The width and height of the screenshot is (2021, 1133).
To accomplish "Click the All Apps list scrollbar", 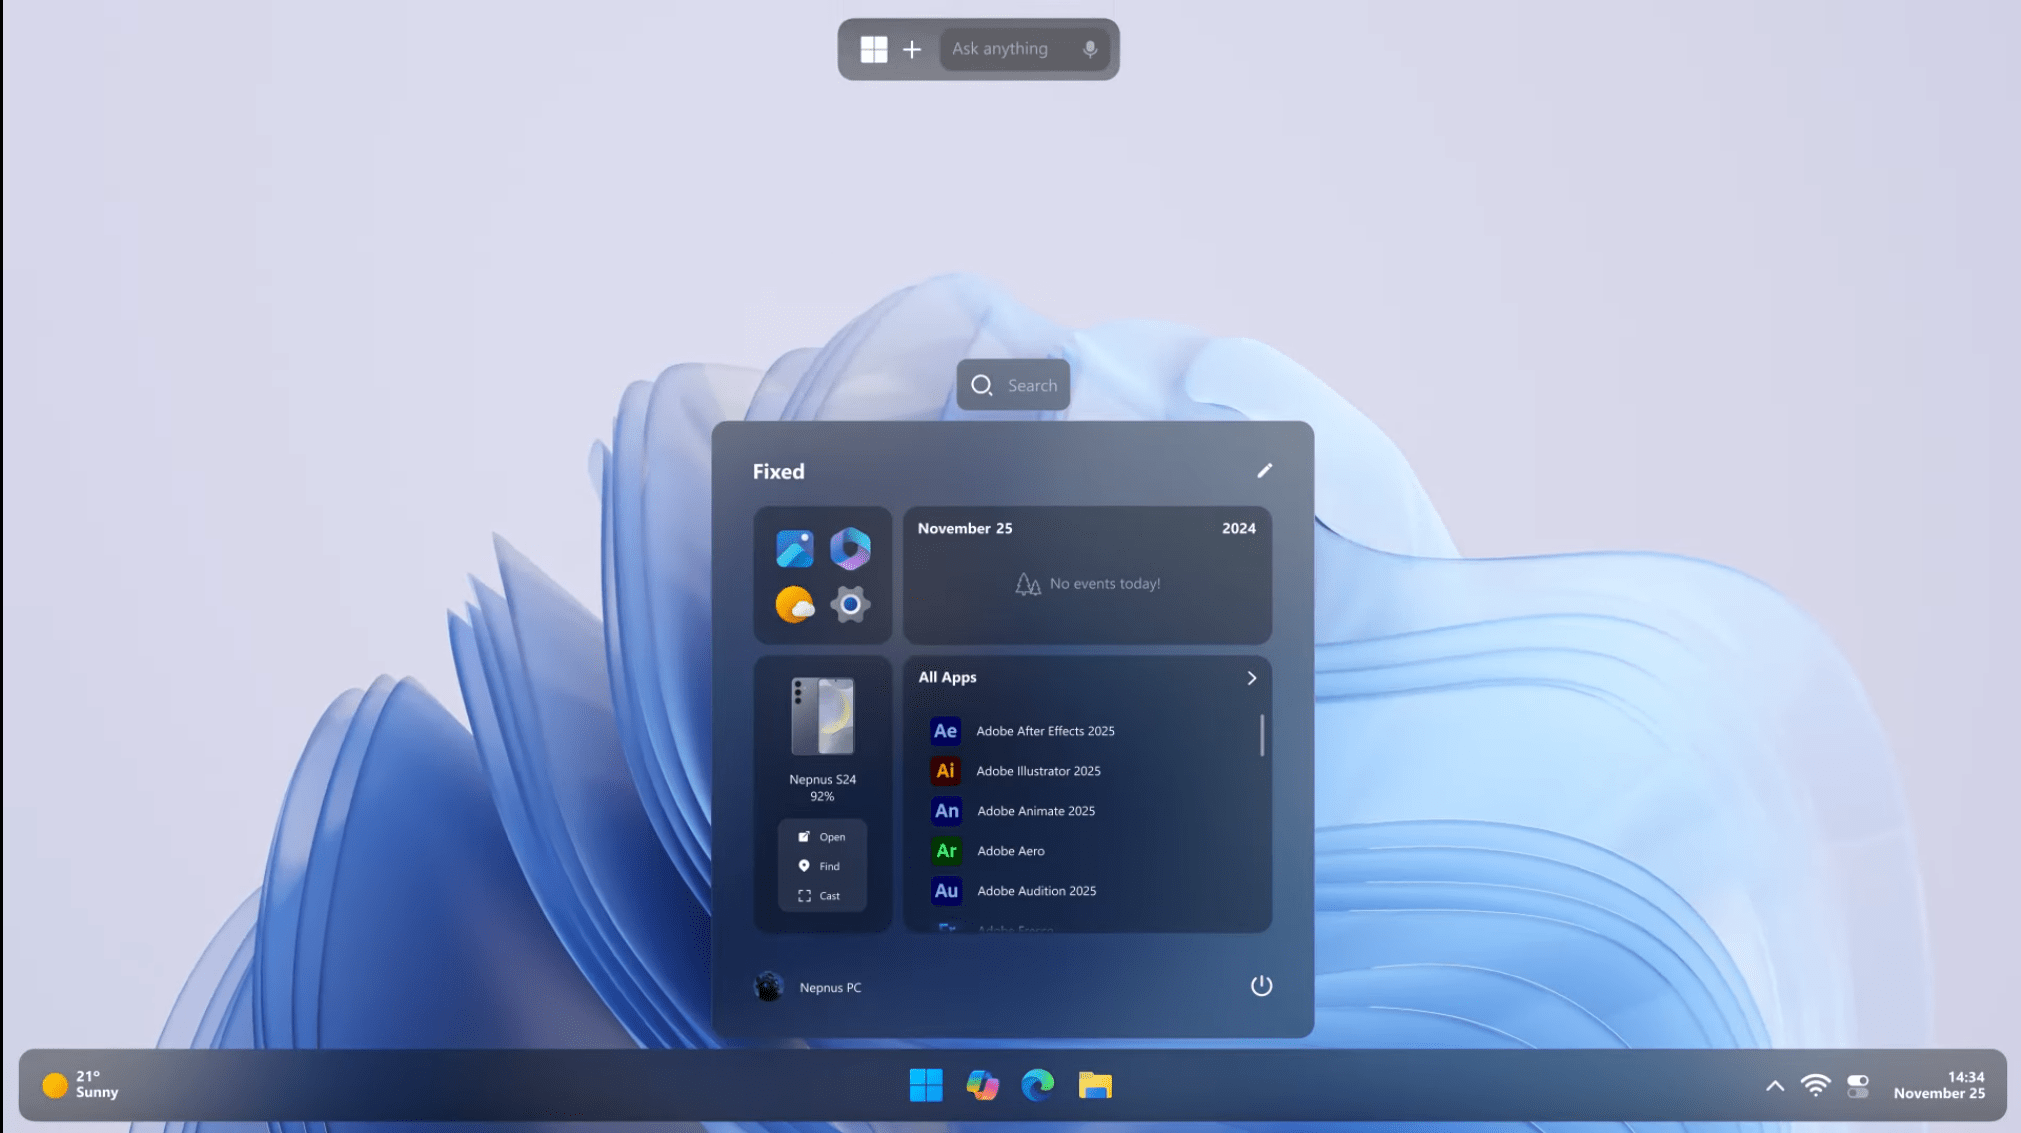I will tap(1262, 736).
